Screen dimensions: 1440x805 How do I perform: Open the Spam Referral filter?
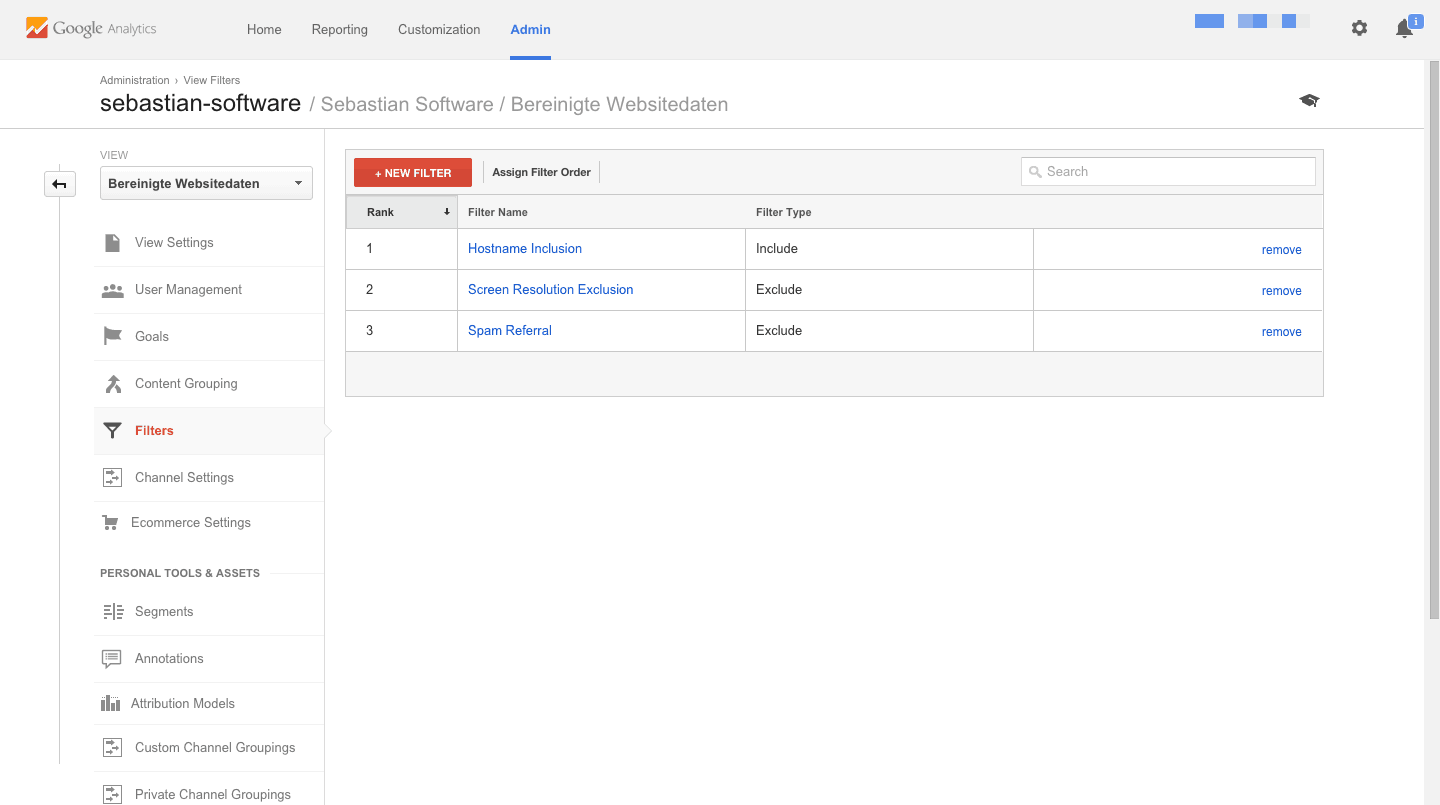(510, 331)
